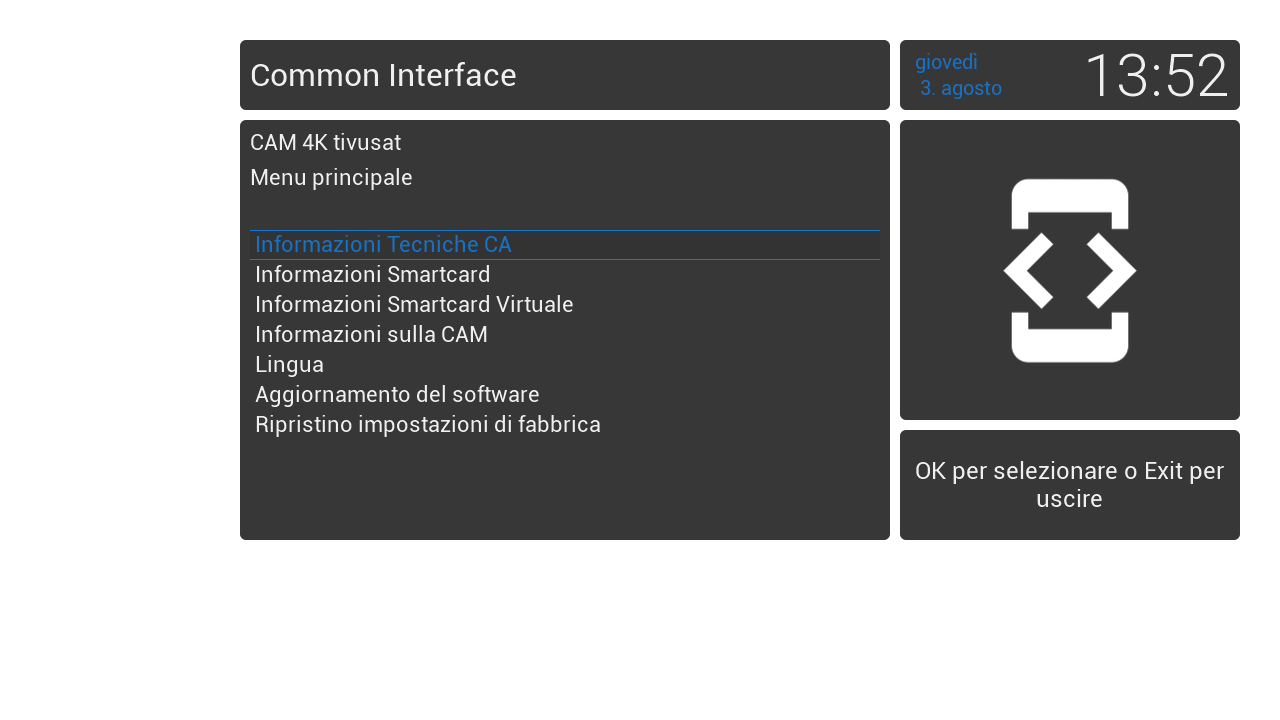The width and height of the screenshot is (1280, 720).
Task: Click the right arrow inside the CI icon
Action: click(1111, 270)
